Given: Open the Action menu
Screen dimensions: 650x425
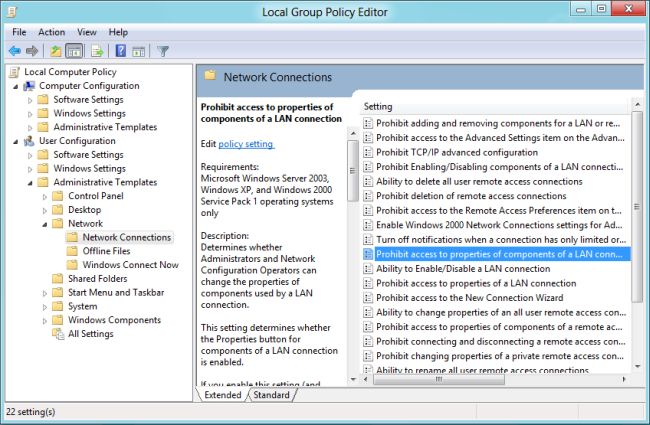Looking at the screenshot, I should (x=51, y=32).
